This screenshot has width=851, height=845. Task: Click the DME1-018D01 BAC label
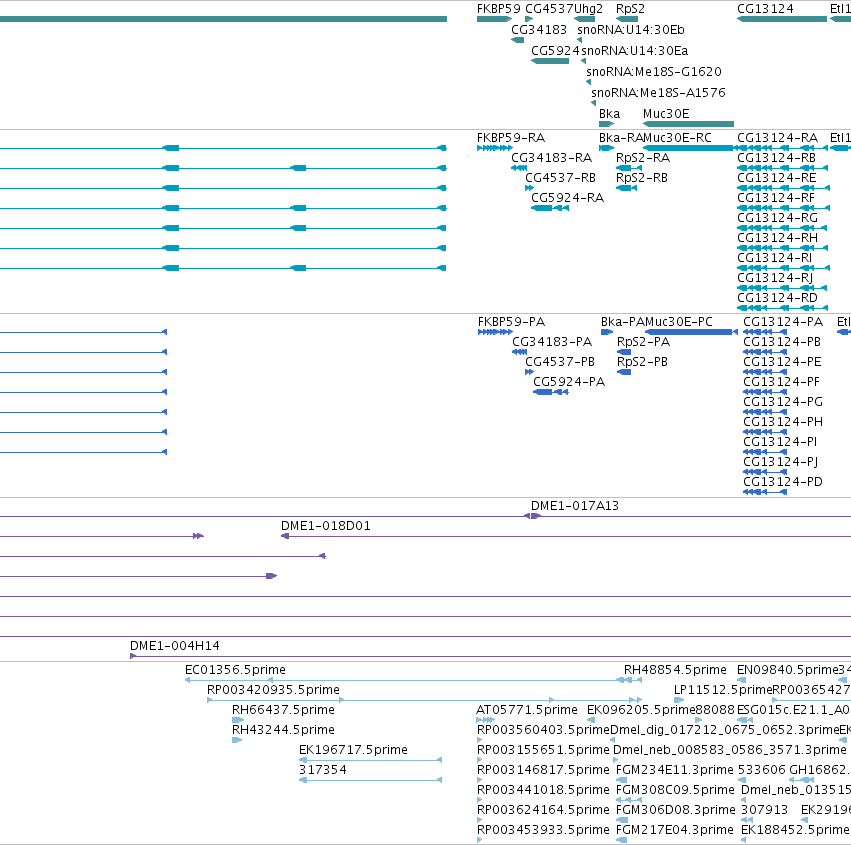(x=326, y=525)
